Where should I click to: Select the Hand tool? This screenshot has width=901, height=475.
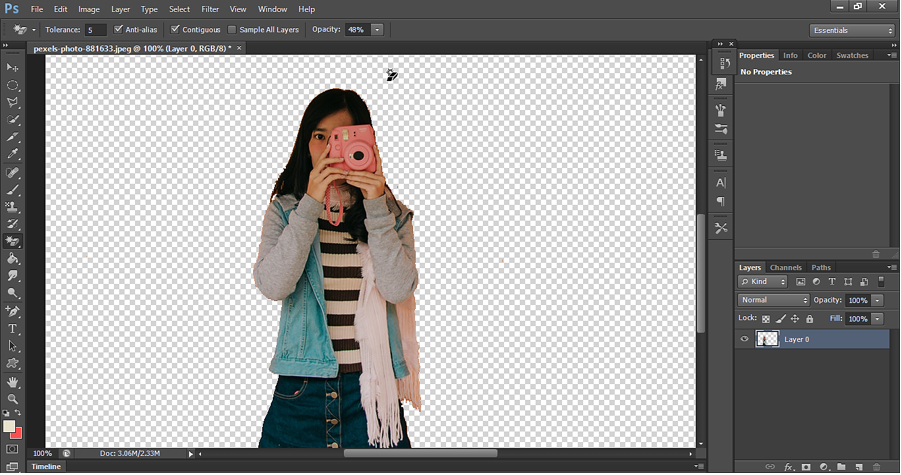click(x=12, y=382)
